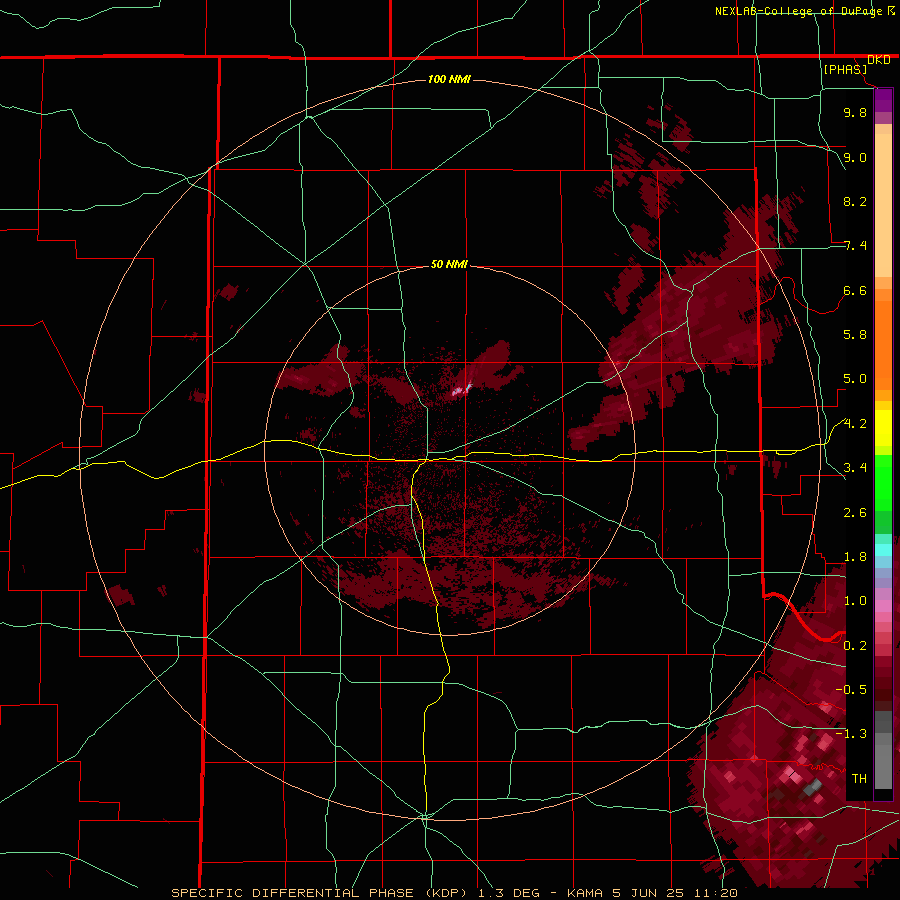This screenshot has height=900, width=900.
Task: Click the bright pink-white echo near radar center
Action: [461, 390]
